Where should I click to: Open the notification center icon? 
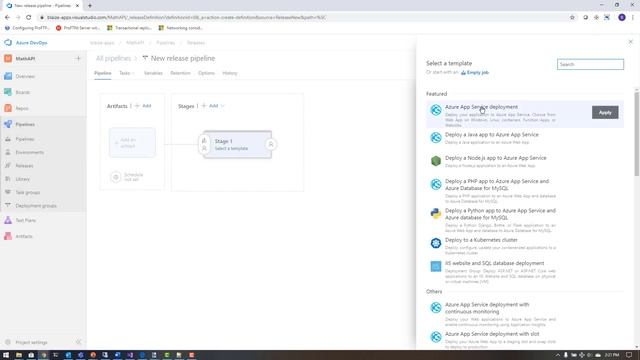tap(629, 355)
